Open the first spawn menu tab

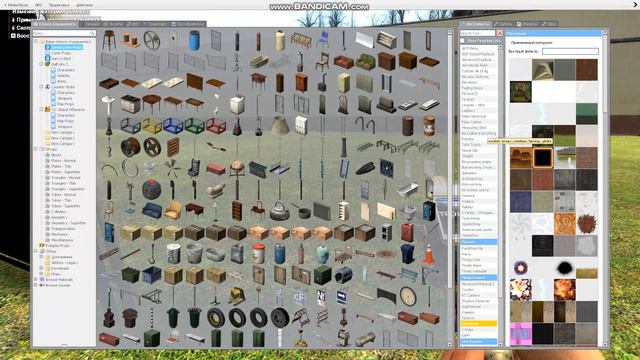tap(55, 24)
